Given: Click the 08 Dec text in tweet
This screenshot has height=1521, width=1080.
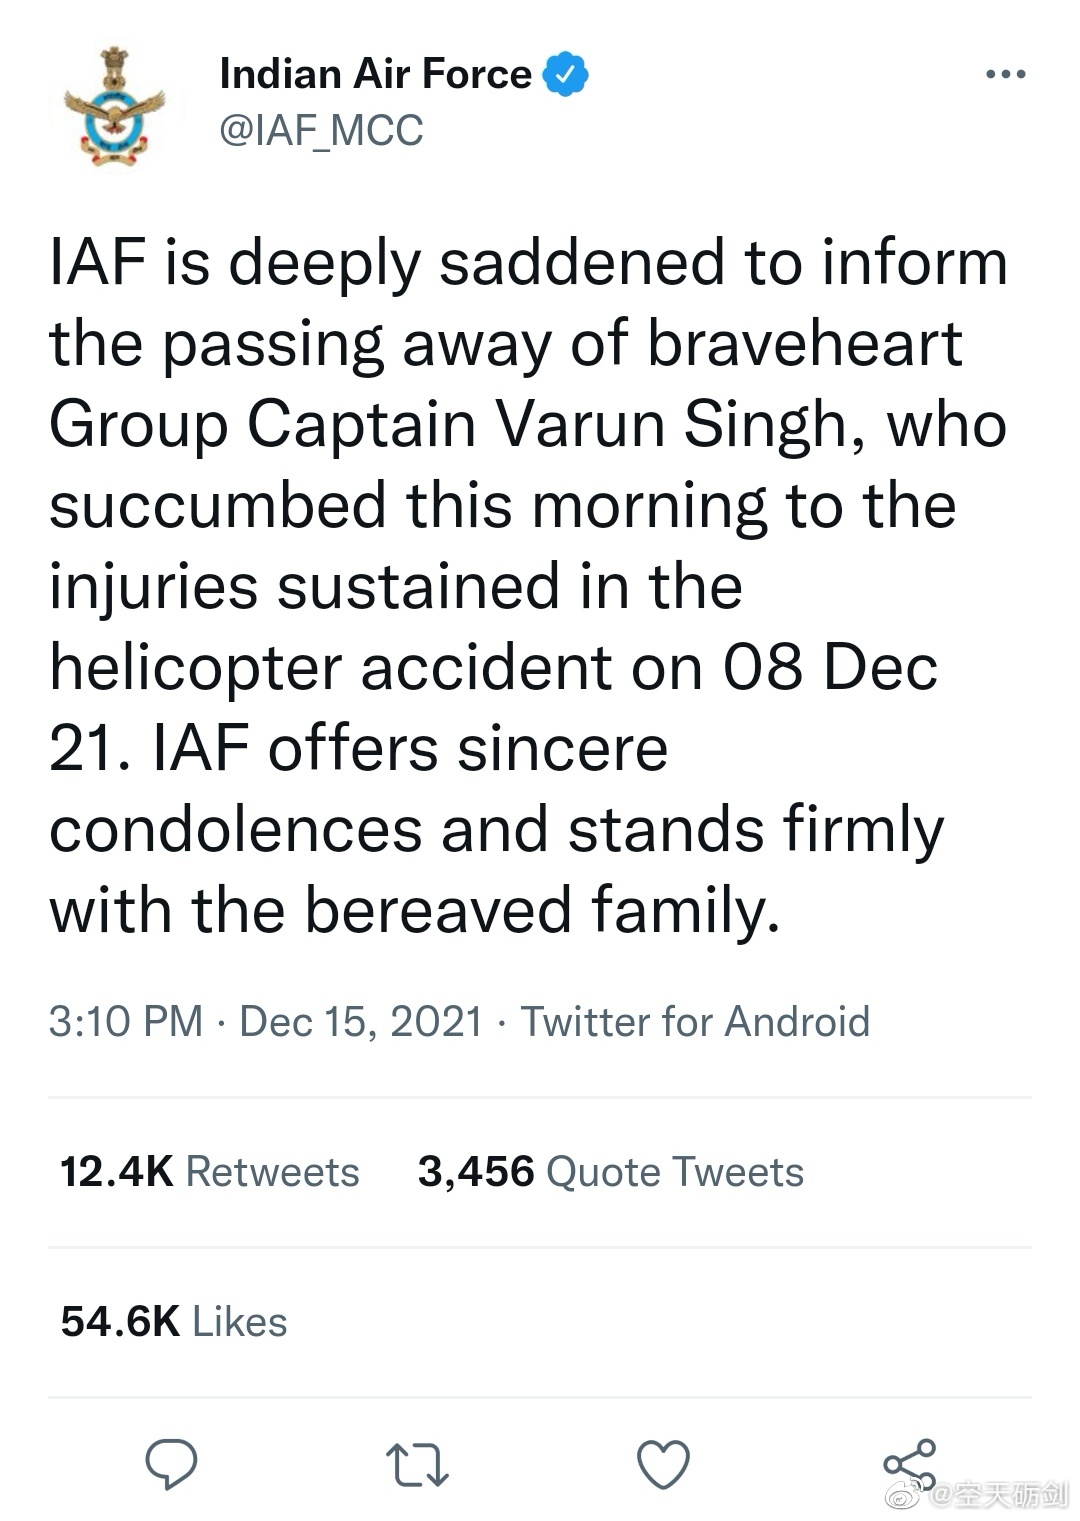Looking at the screenshot, I should coord(831,667).
